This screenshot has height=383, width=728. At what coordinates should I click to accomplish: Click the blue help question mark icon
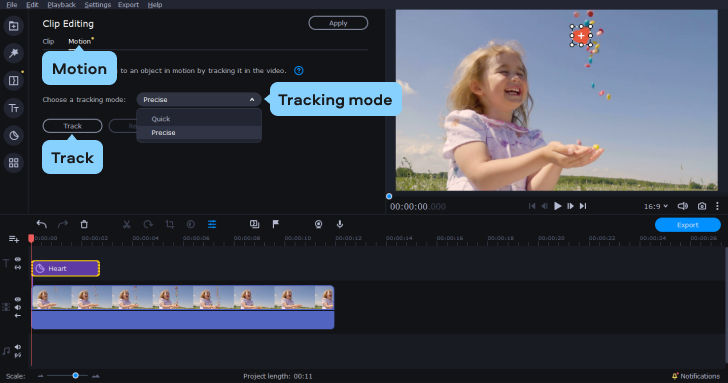point(299,71)
